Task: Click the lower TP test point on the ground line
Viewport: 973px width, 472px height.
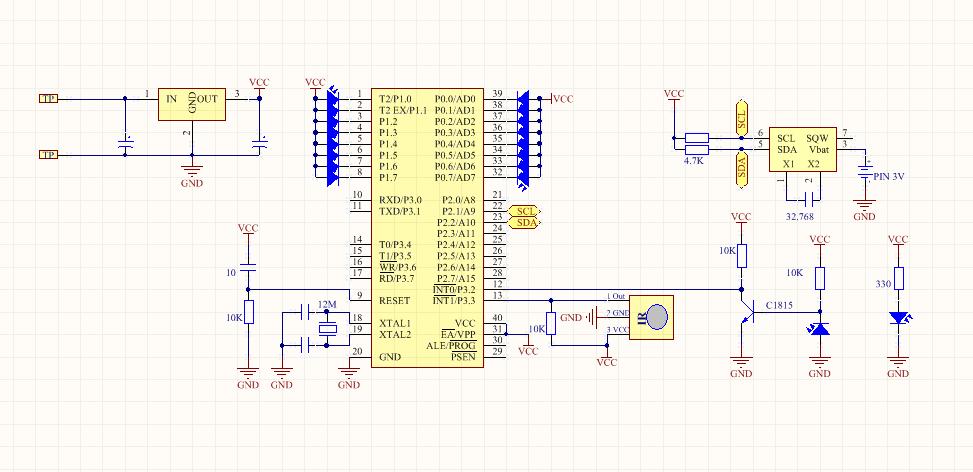Action: point(48,154)
